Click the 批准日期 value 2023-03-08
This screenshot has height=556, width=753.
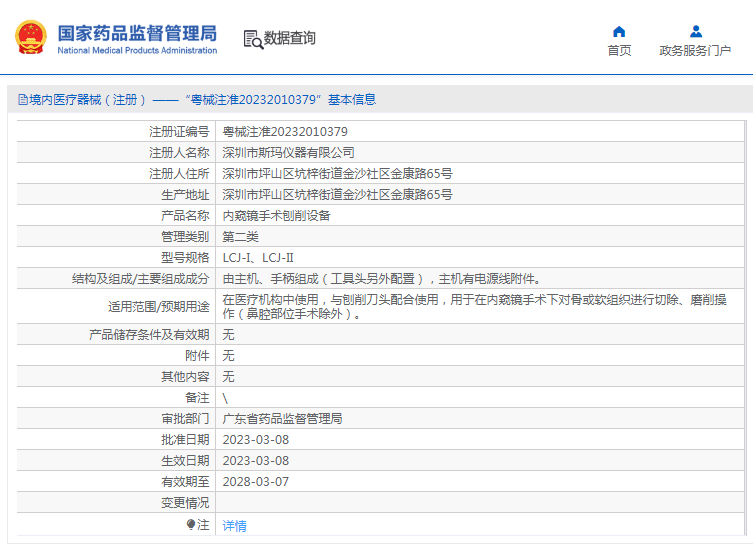(x=255, y=440)
